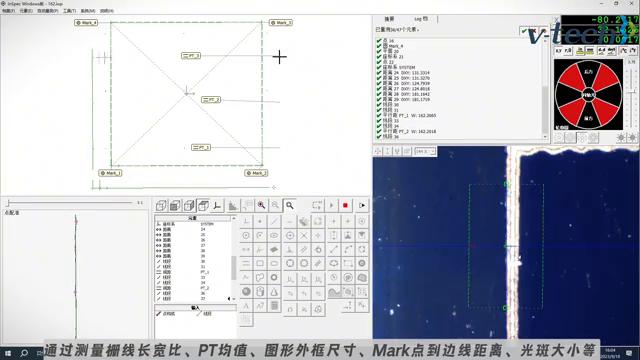Image resolution: width=640 pixels, height=360 pixels.
Task: Choose the intersection X construction tool
Action: [x=304, y=236]
